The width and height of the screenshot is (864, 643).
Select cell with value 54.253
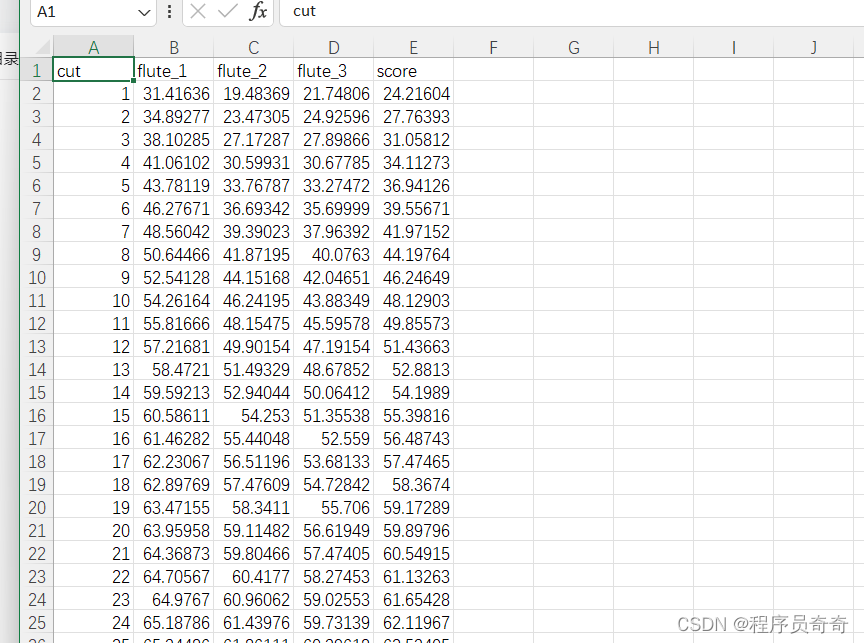(x=253, y=415)
